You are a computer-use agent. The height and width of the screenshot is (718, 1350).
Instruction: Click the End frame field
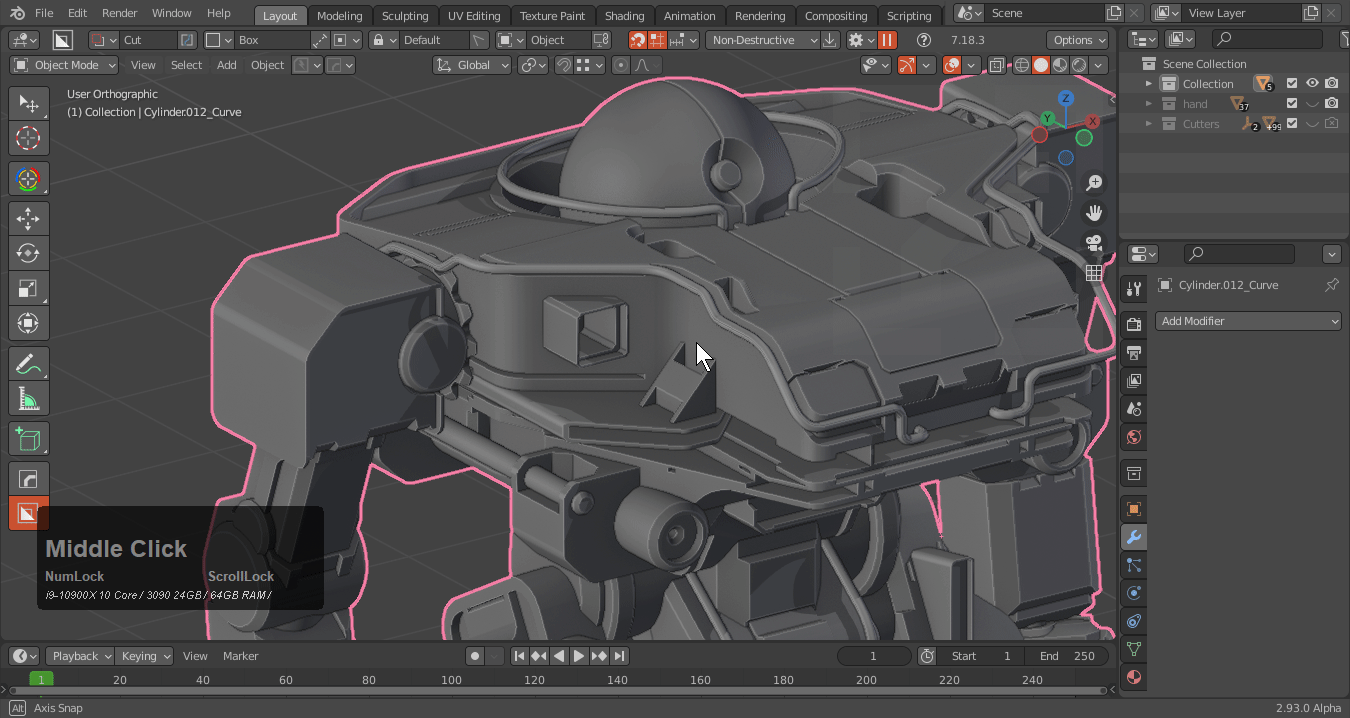click(x=1066, y=656)
